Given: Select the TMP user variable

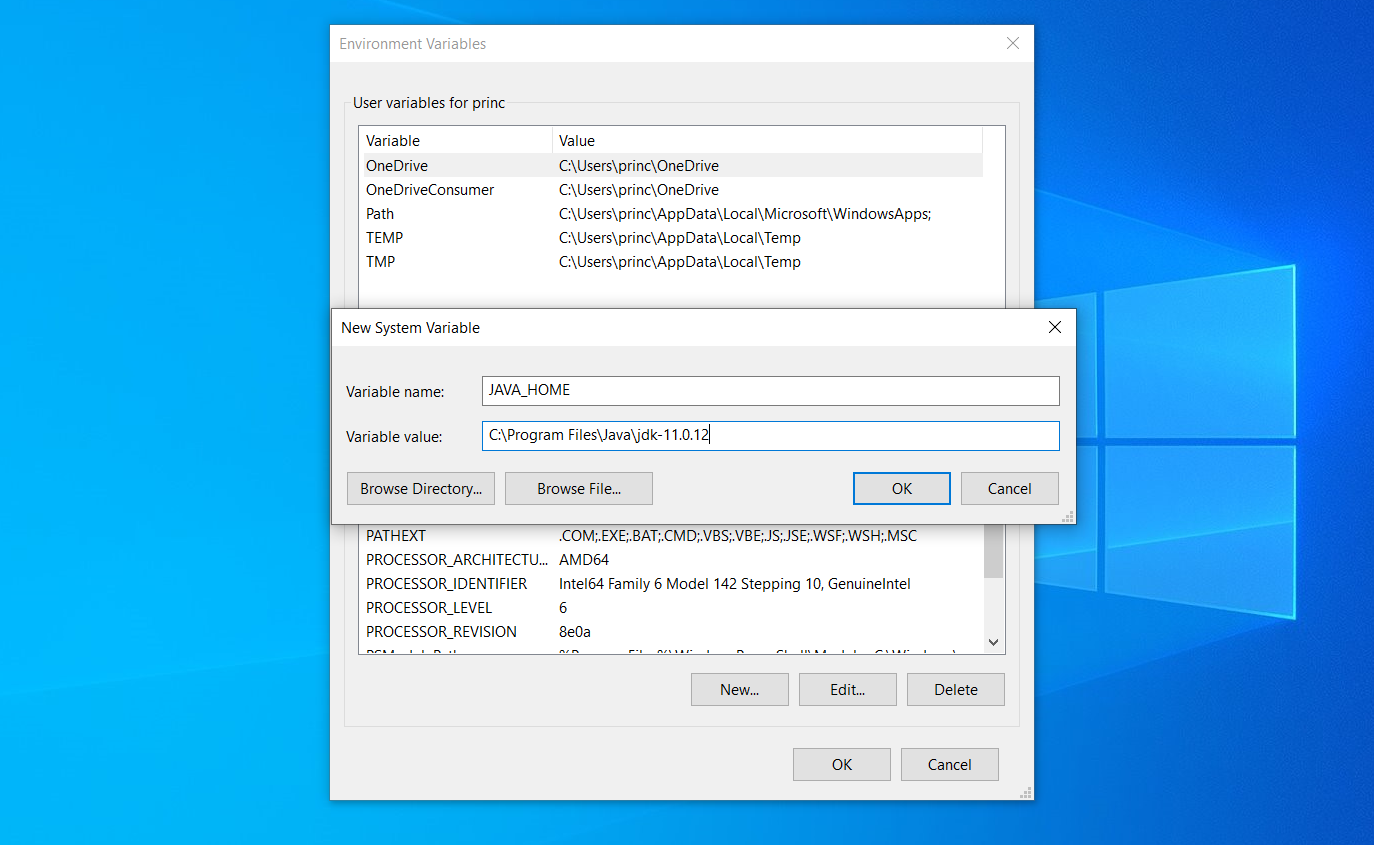Looking at the screenshot, I should (671, 262).
